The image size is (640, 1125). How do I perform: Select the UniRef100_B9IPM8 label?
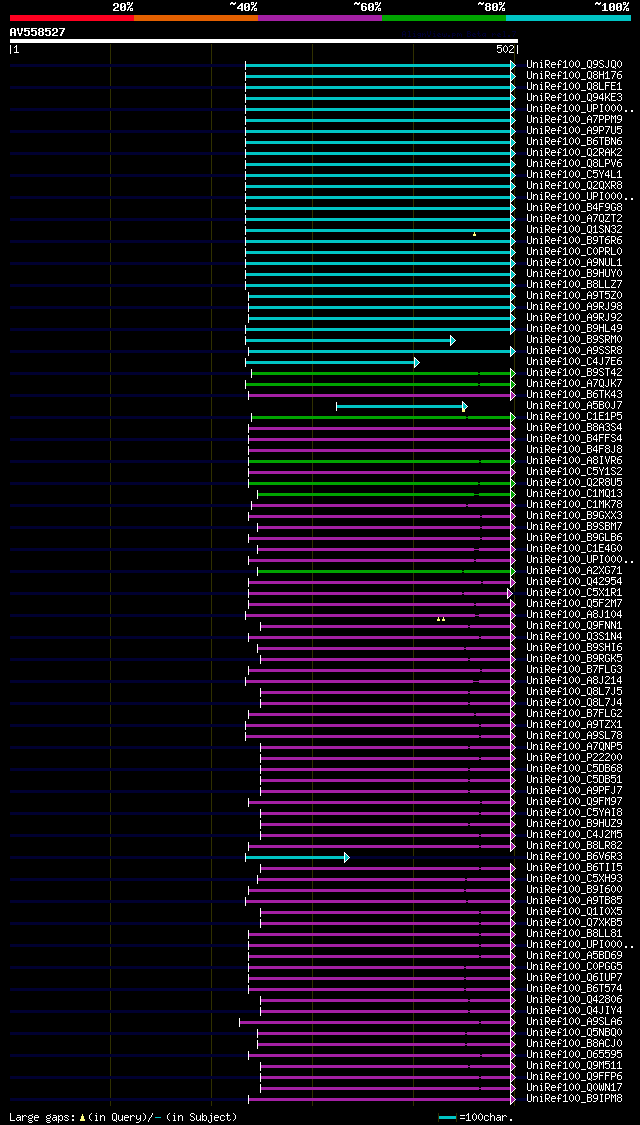coord(574,1100)
